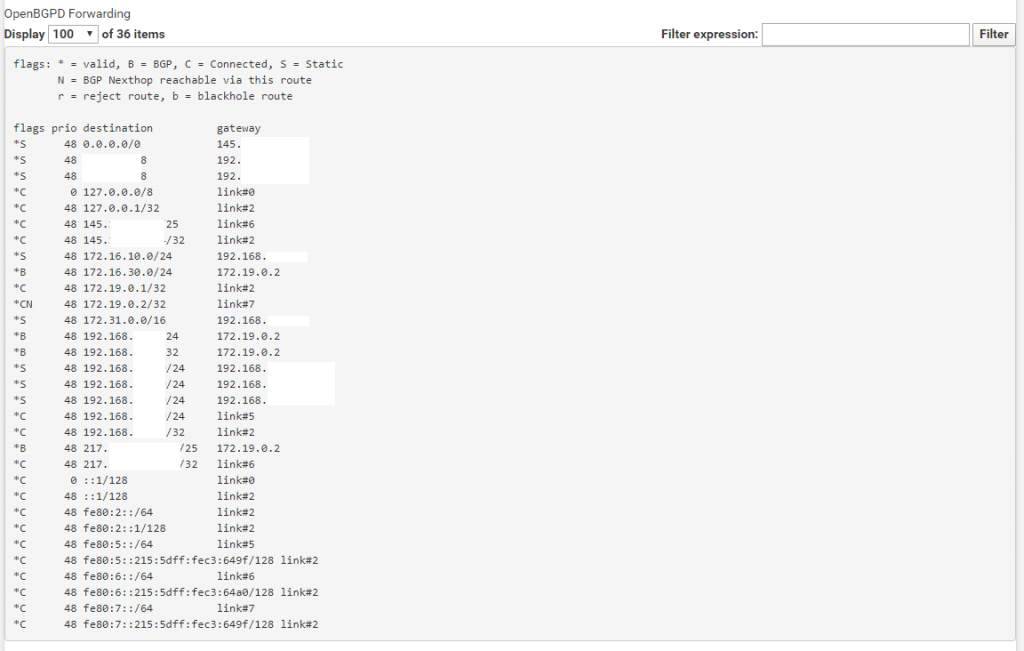Click the fe80:2::1/128 destination entry
Screen dimensions: 1024x651
click(x=125, y=528)
